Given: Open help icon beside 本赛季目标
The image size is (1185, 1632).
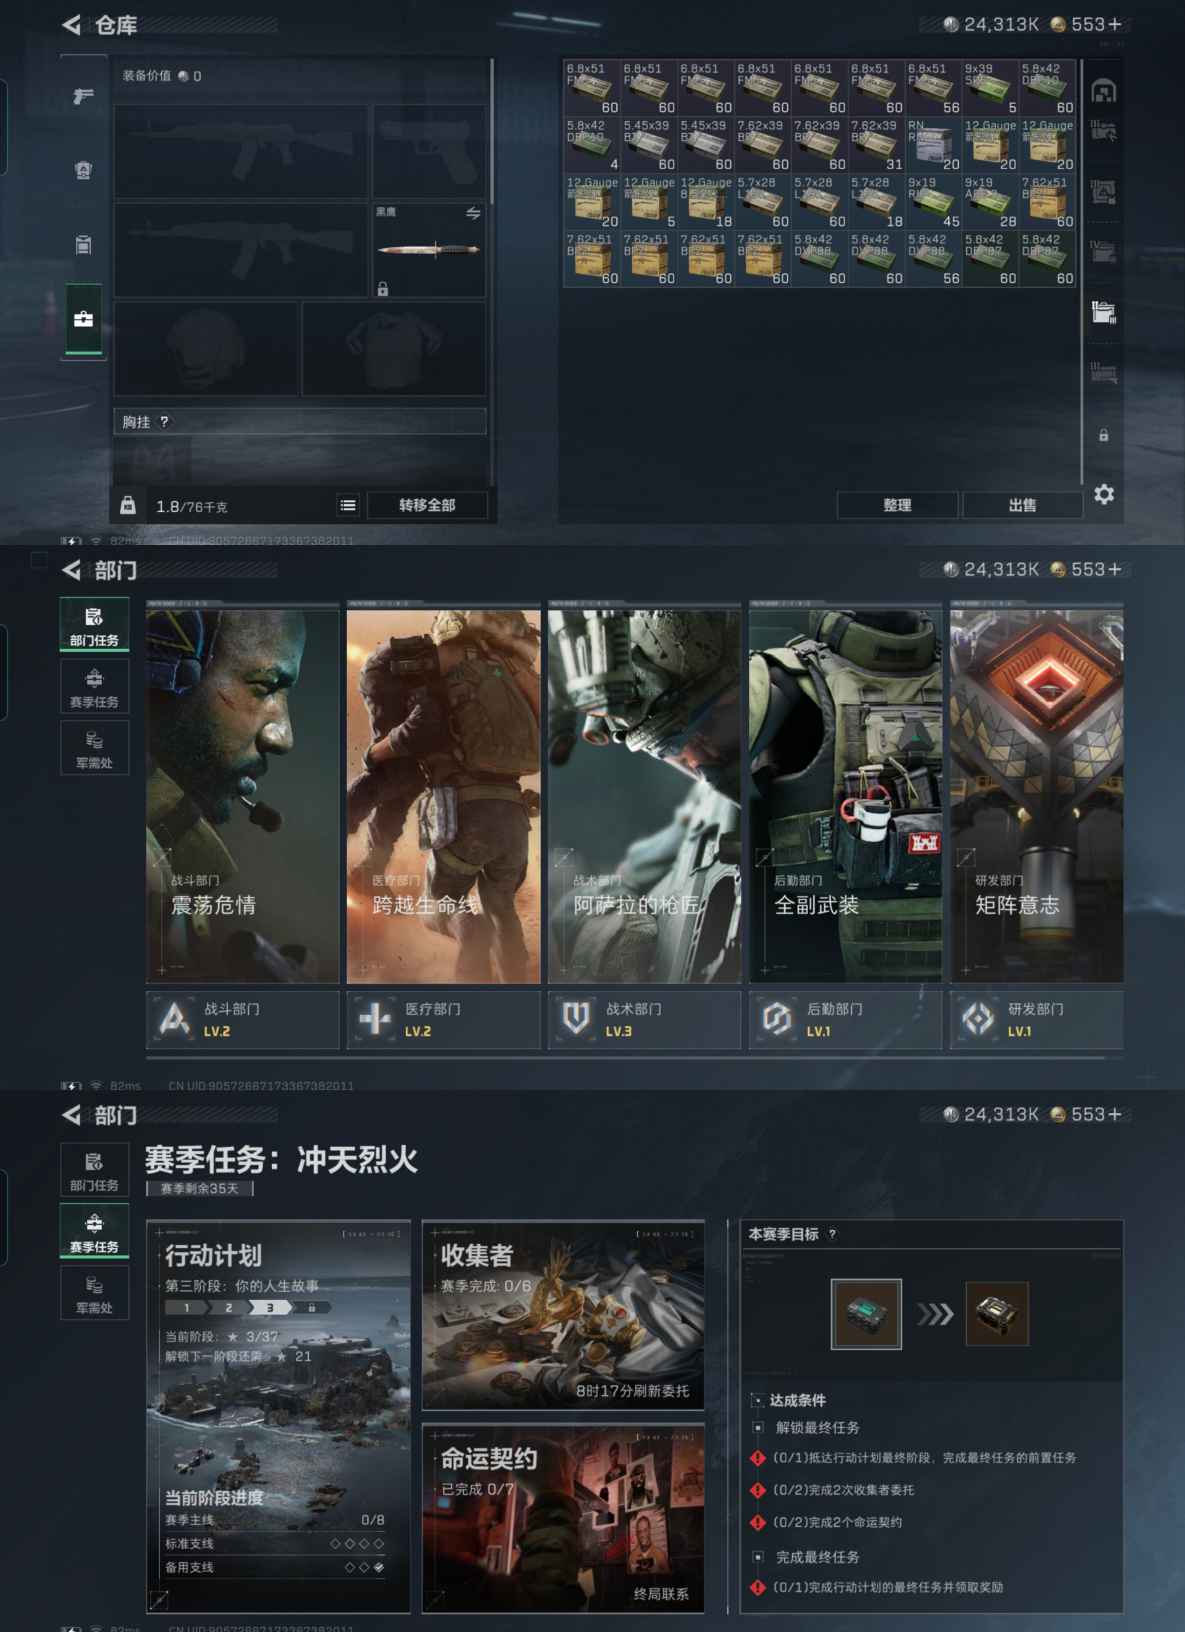Looking at the screenshot, I should coord(832,1235).
